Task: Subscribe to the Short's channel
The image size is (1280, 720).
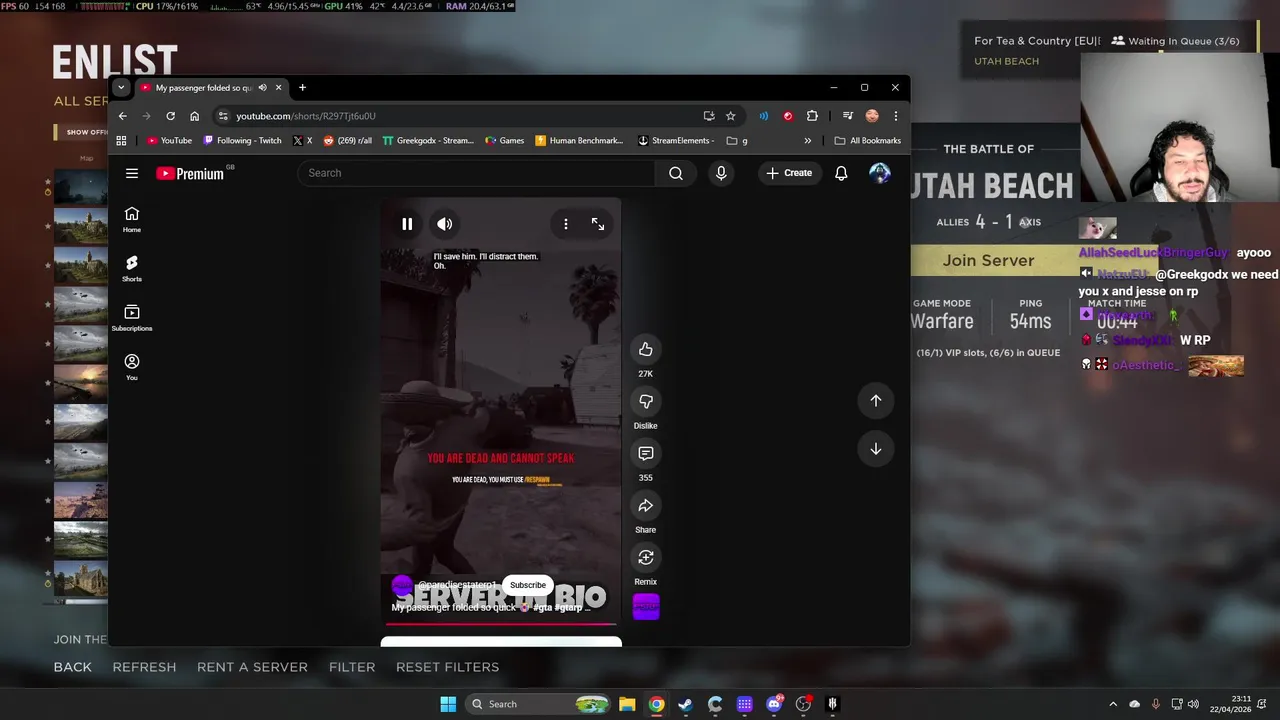Action: [528, 585]
